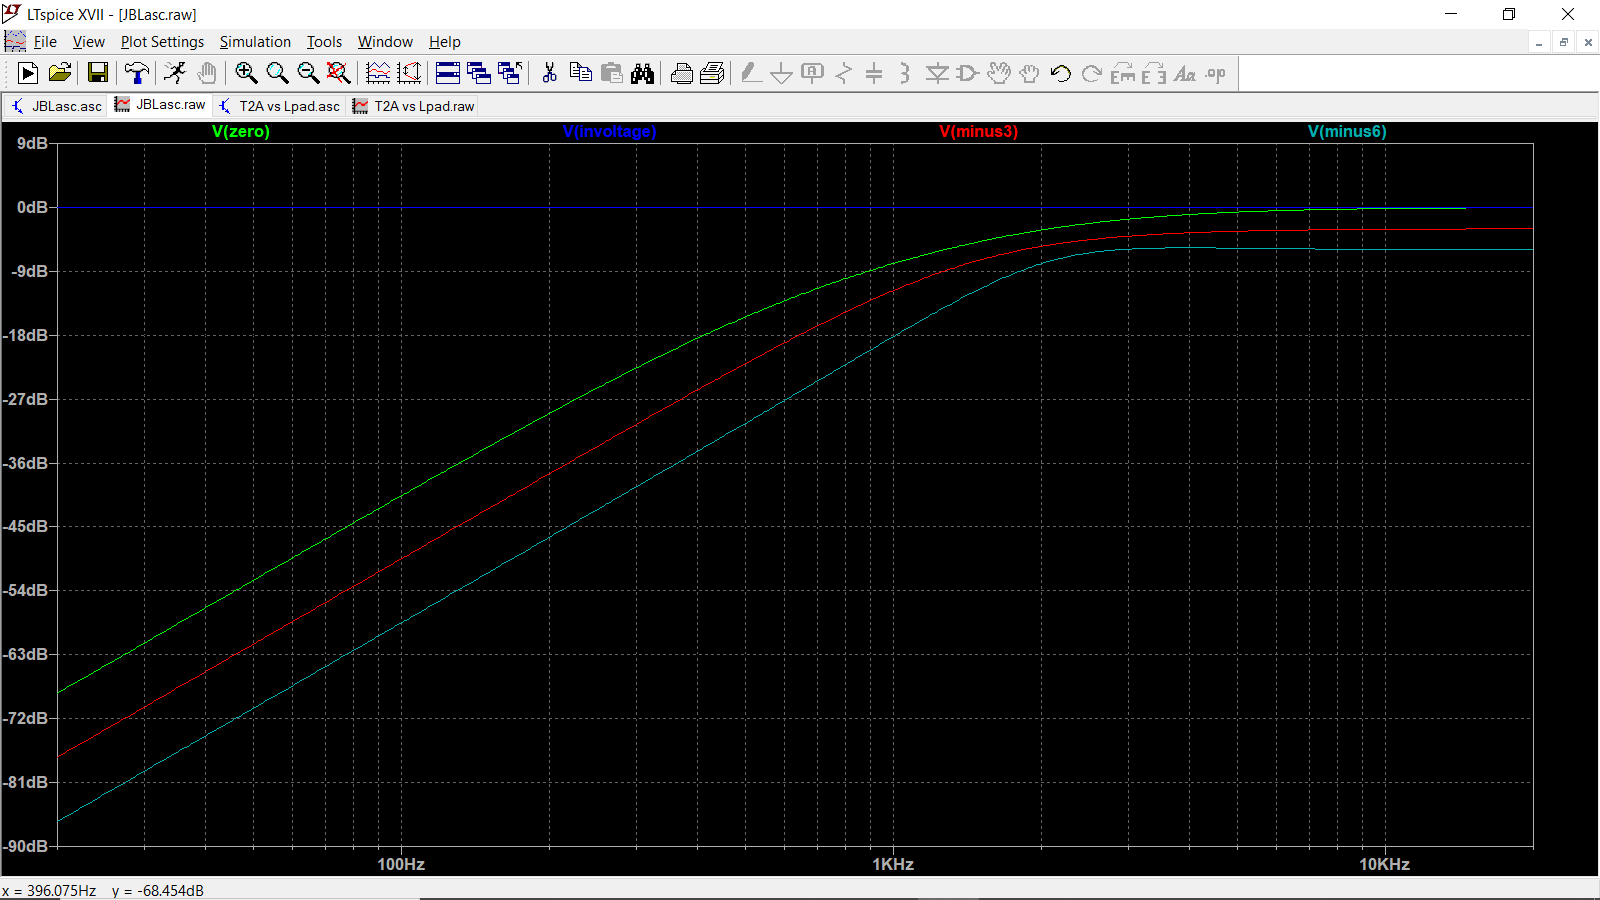This screenshot has height=900, width=1600.
Task: Click the Print Setup icon
Action: (x=713, y=73)
